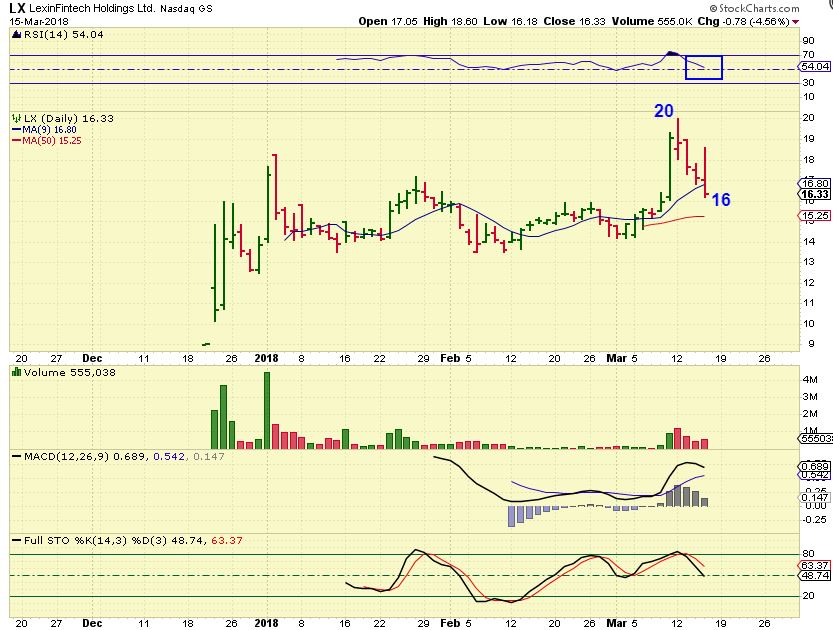Click the 0.147 MACD histogram axis tag
833x630 pixels.
pyautogui.click(x=814, y=497)
